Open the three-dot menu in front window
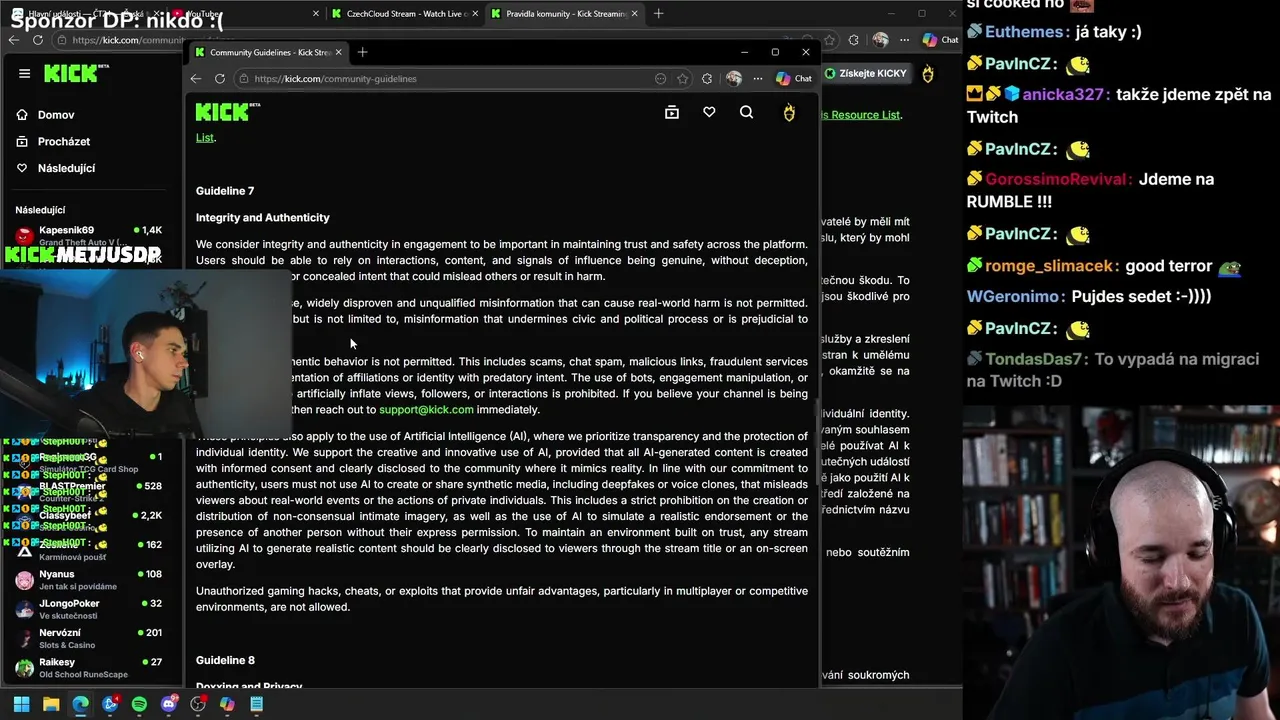1280x720 pixels. [x=757, y=78]
